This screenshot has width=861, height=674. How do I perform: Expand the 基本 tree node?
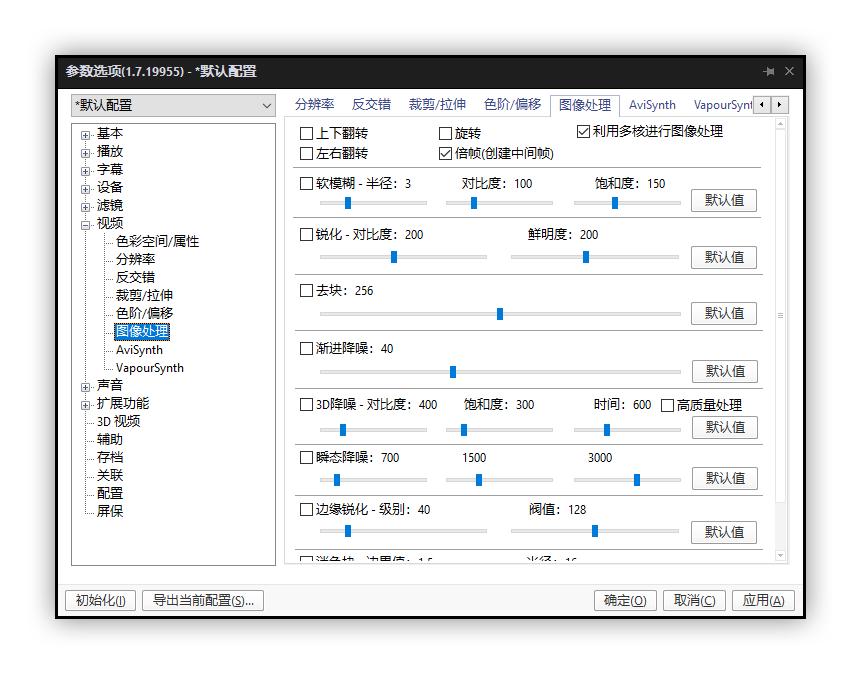point(87,133)
